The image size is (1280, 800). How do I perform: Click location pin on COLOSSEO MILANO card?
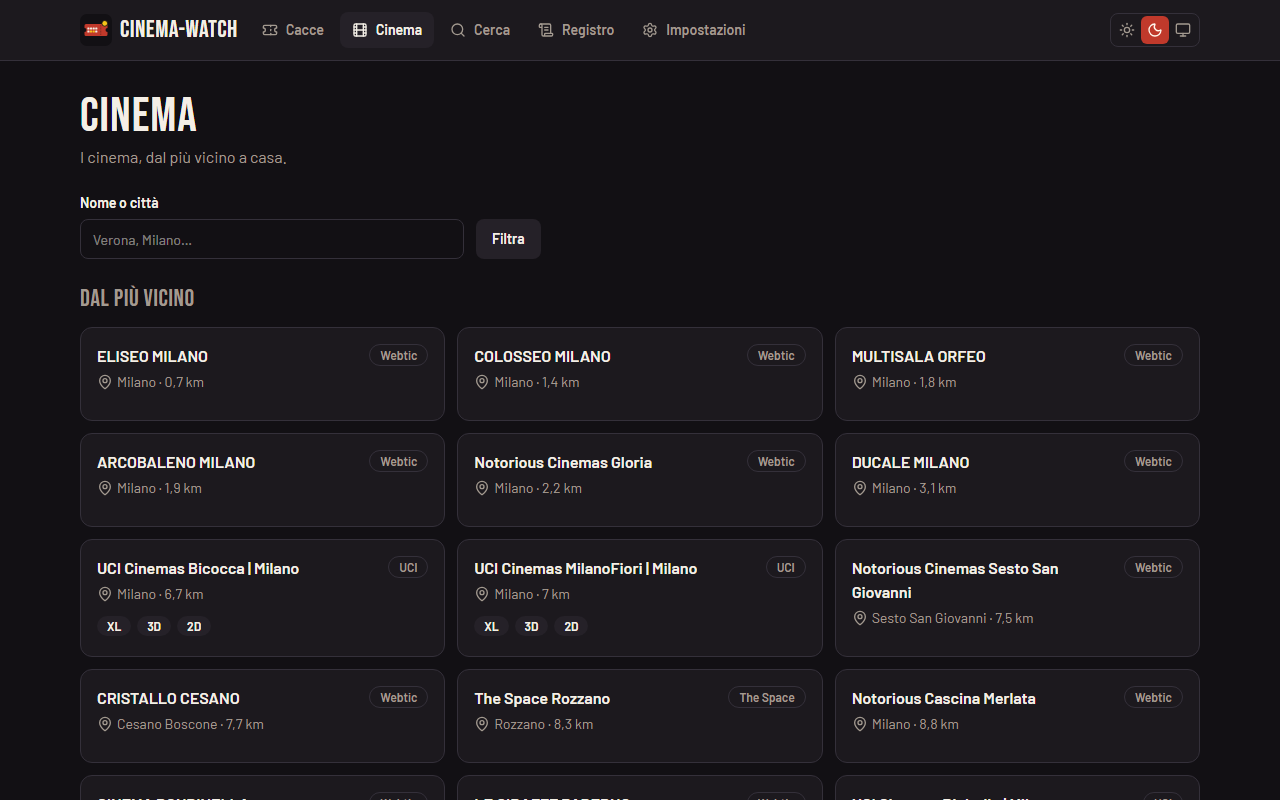coord(481,382)
